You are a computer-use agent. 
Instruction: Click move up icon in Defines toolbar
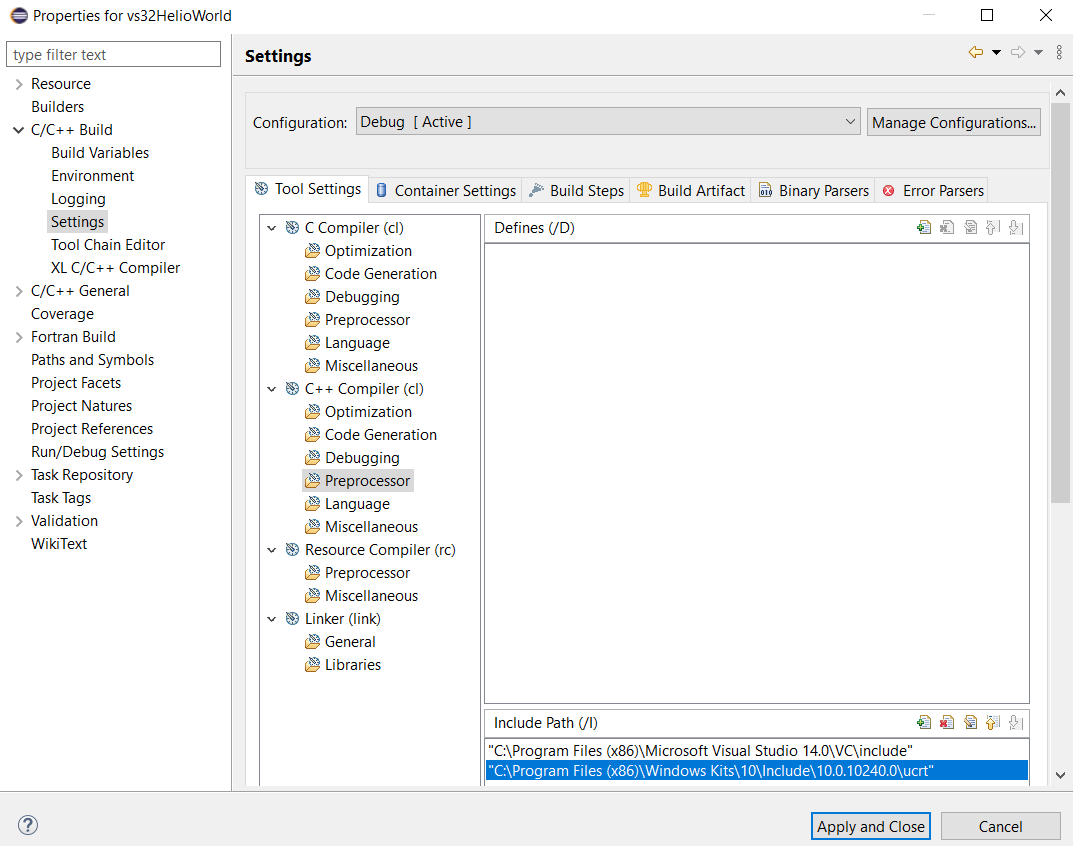click(993, 227)
